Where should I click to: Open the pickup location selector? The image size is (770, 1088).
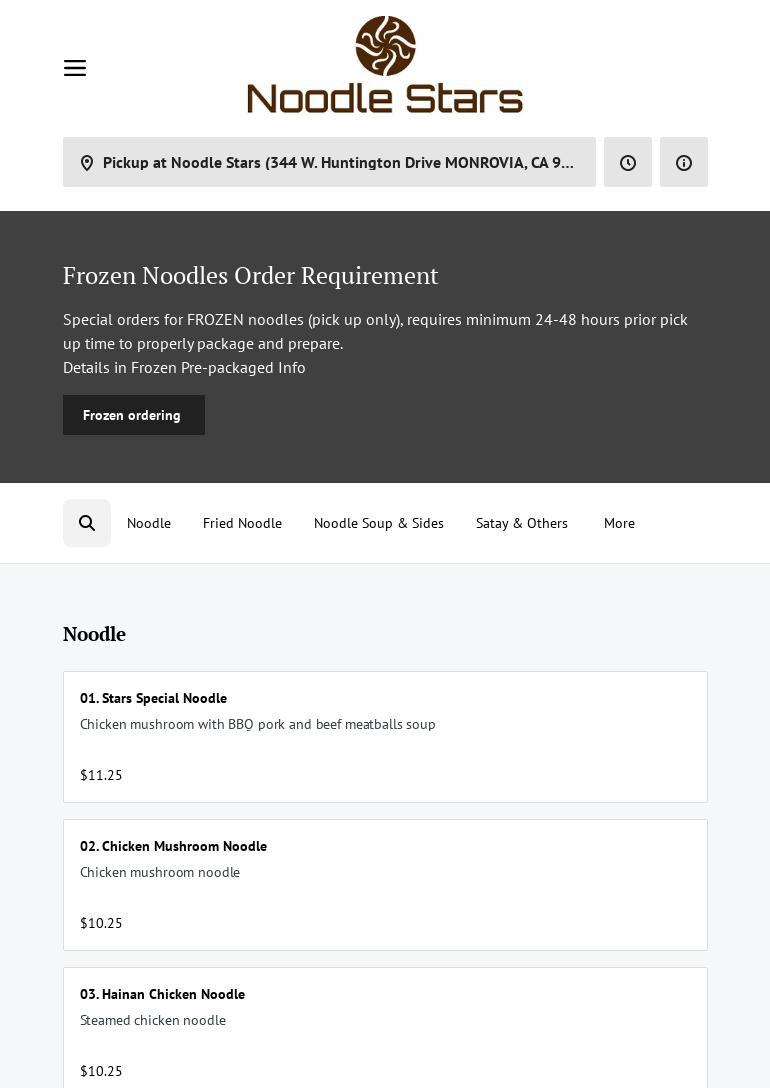click(x=338, y=163)
